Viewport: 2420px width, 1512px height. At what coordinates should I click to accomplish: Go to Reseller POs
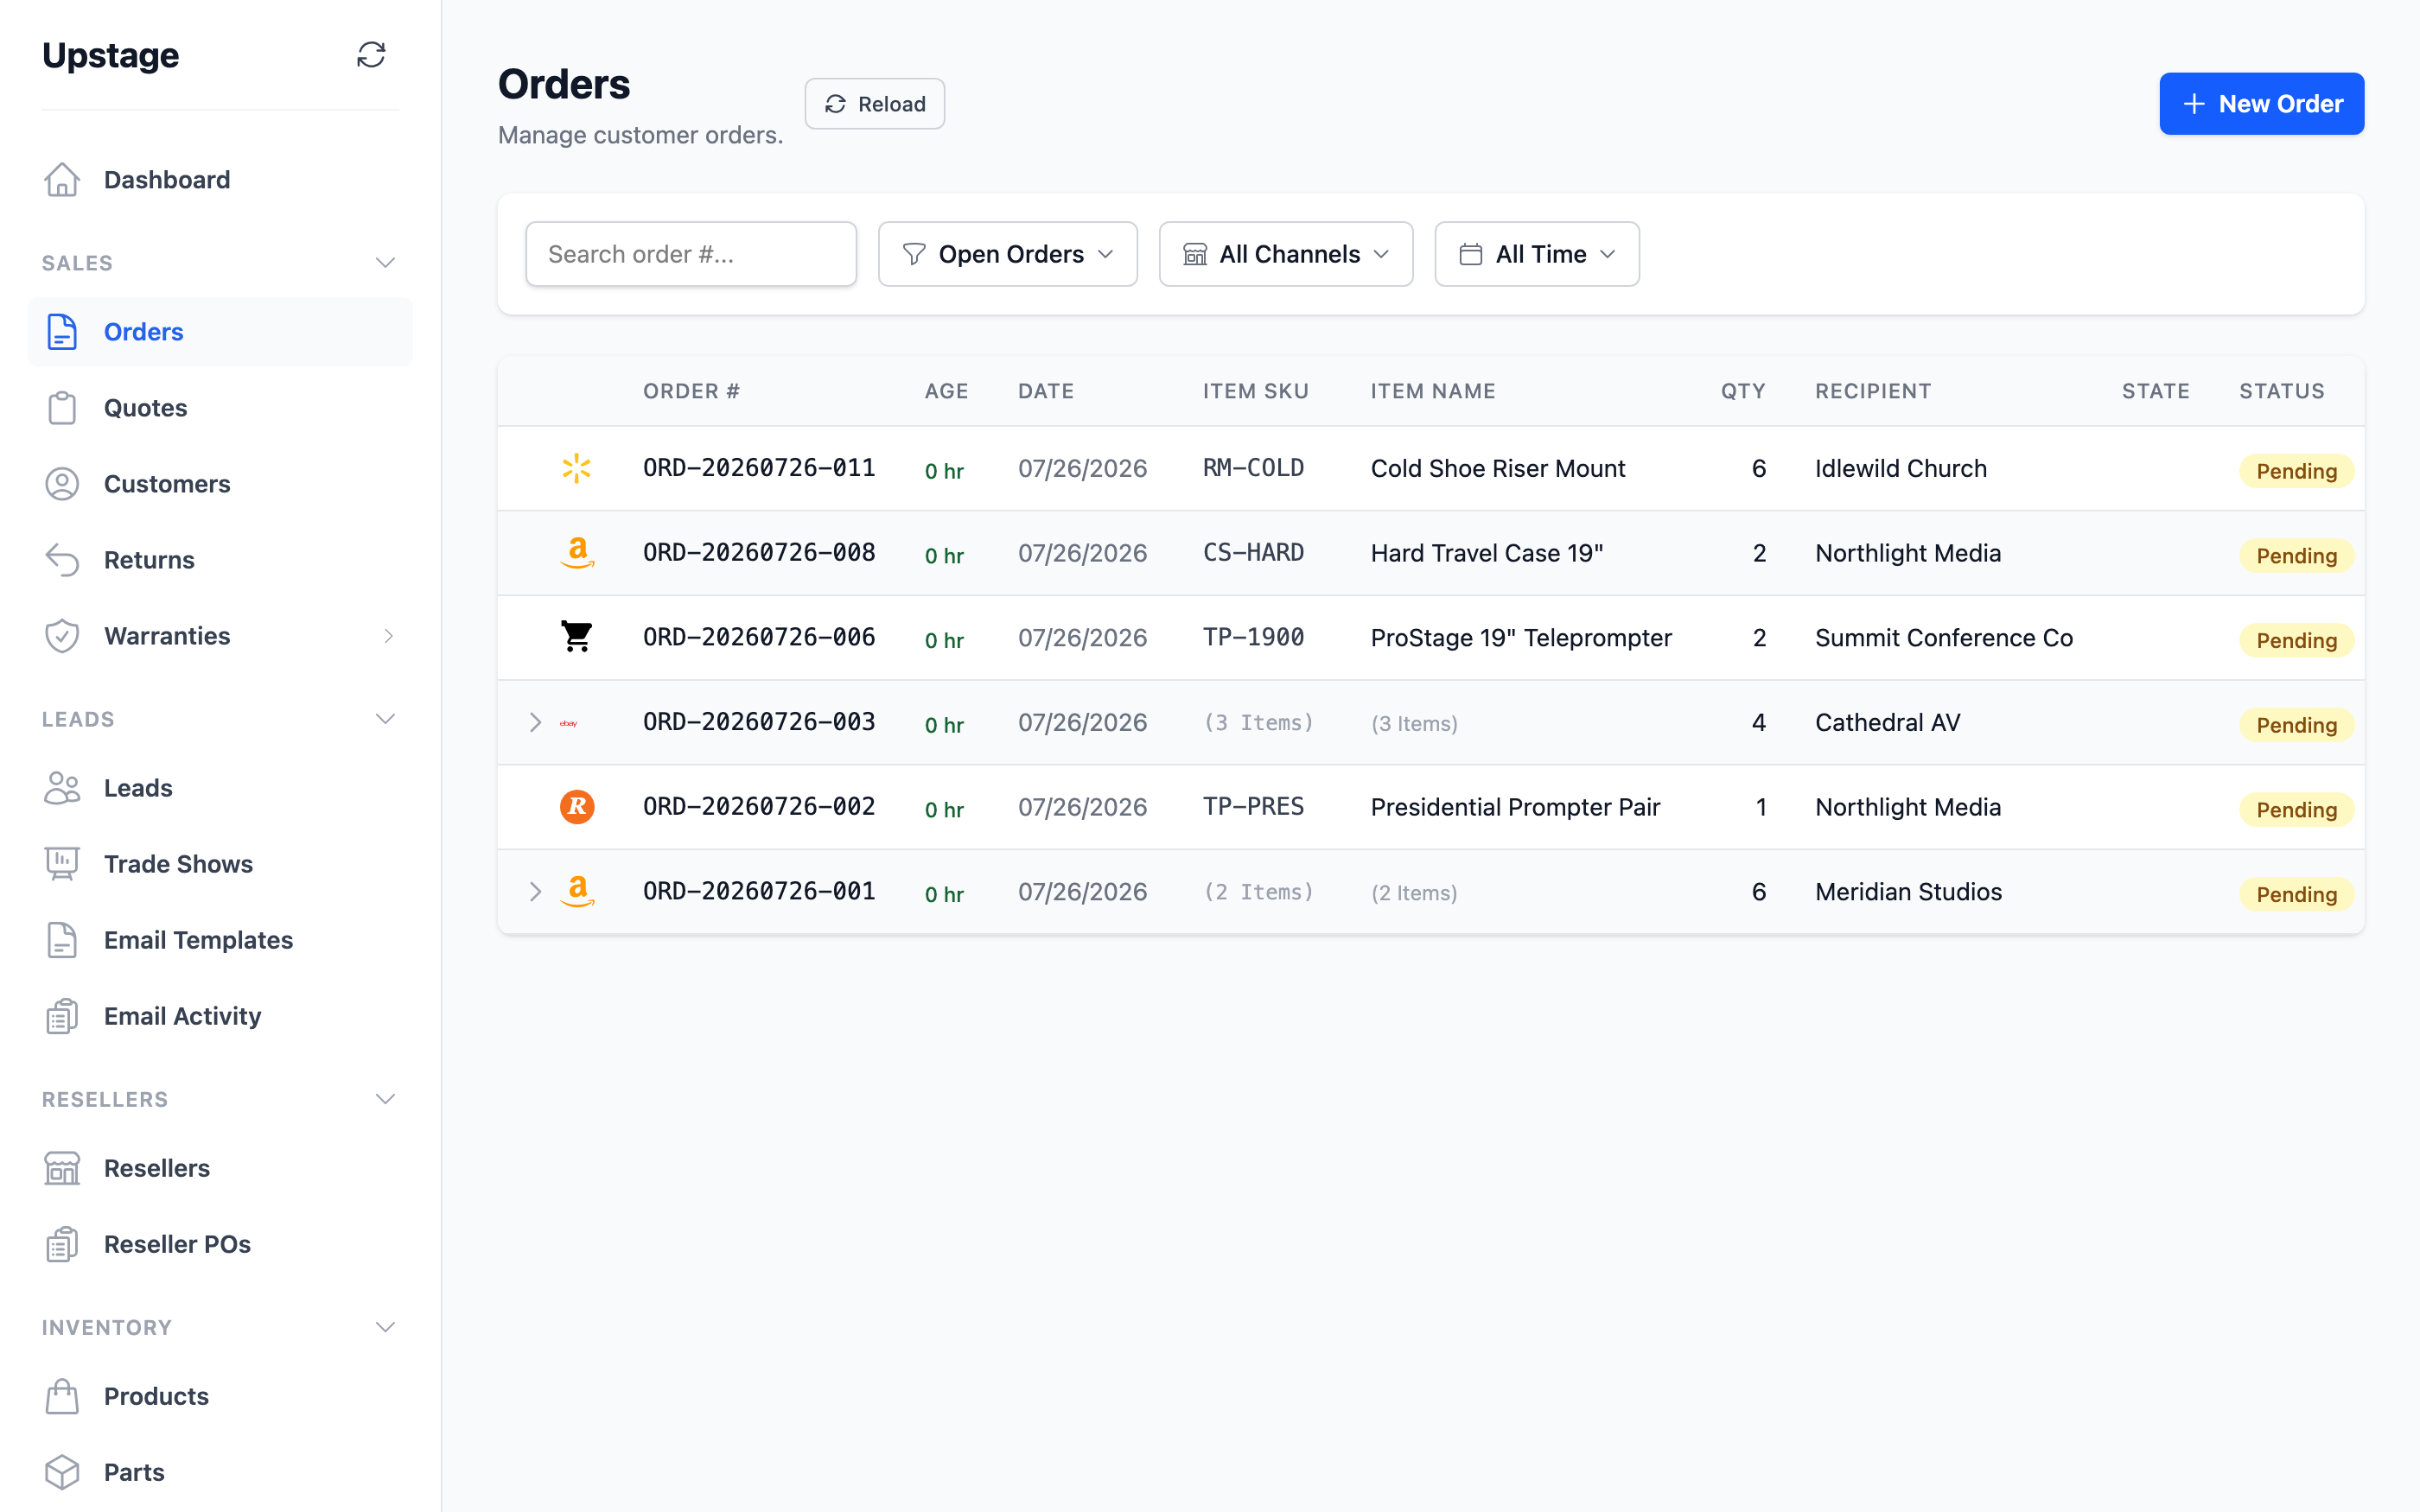tap(220, 1244)
